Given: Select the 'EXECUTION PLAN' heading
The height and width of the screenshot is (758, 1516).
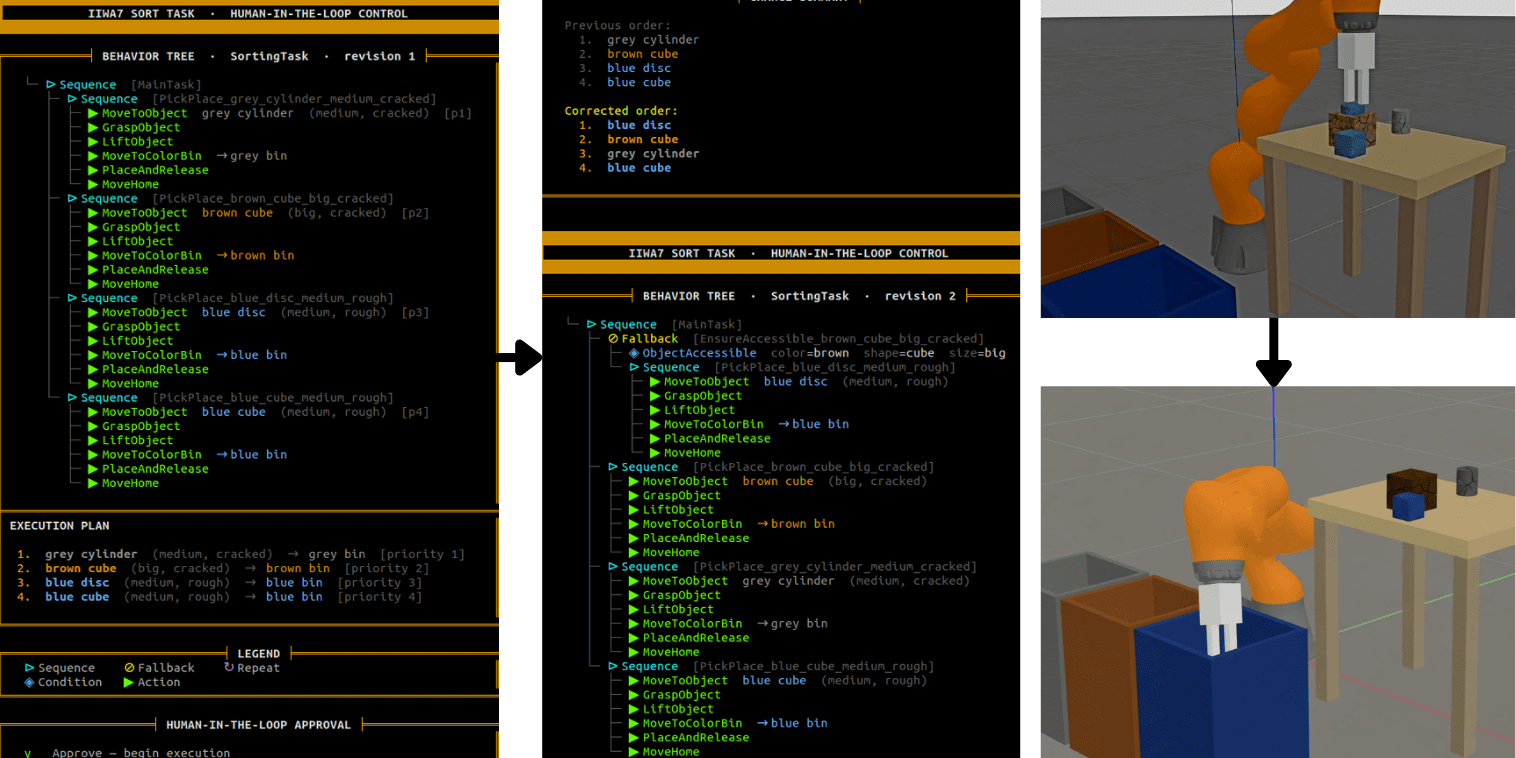Looking at the screenshot, I should click(x=60, y=526).
